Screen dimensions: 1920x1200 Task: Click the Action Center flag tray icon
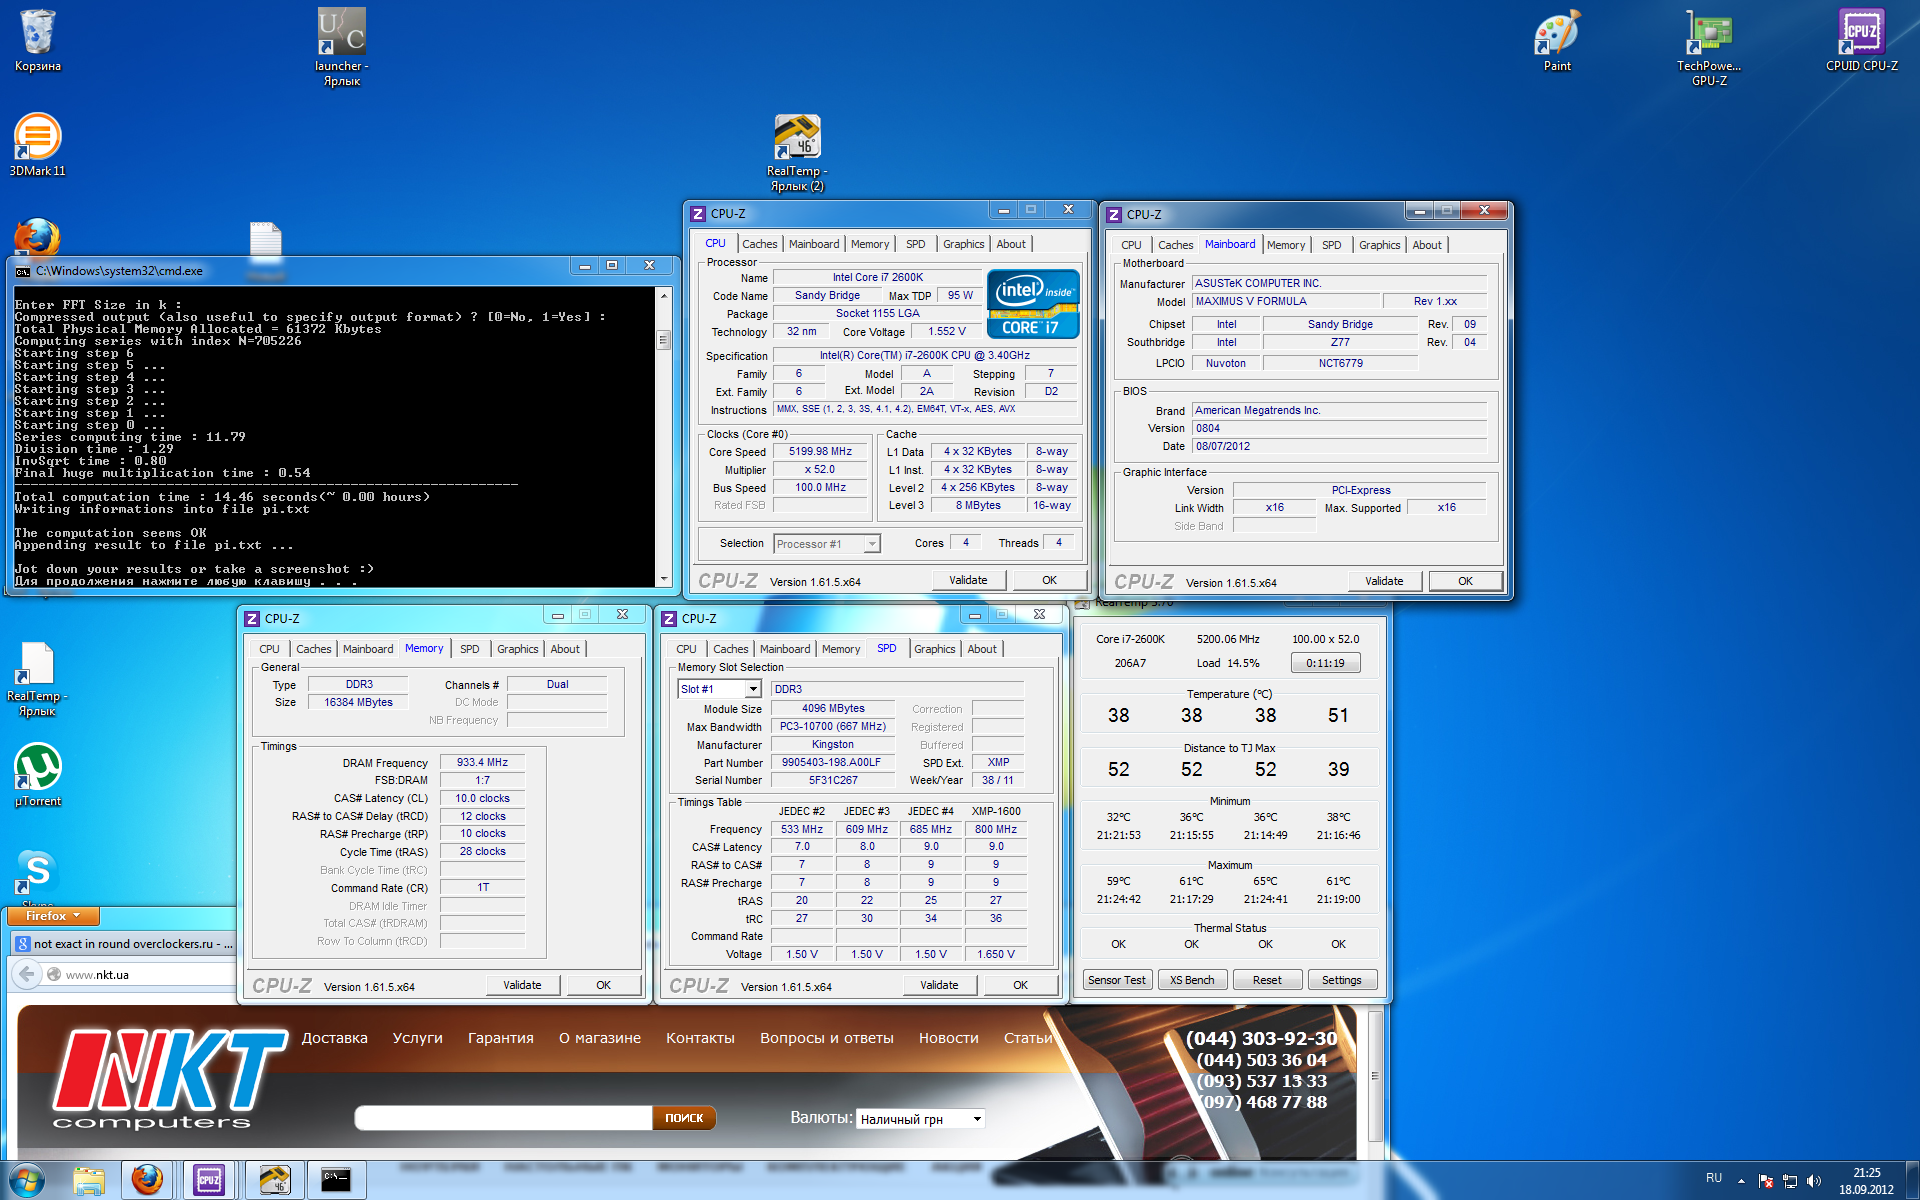tap(1766, 1181)
